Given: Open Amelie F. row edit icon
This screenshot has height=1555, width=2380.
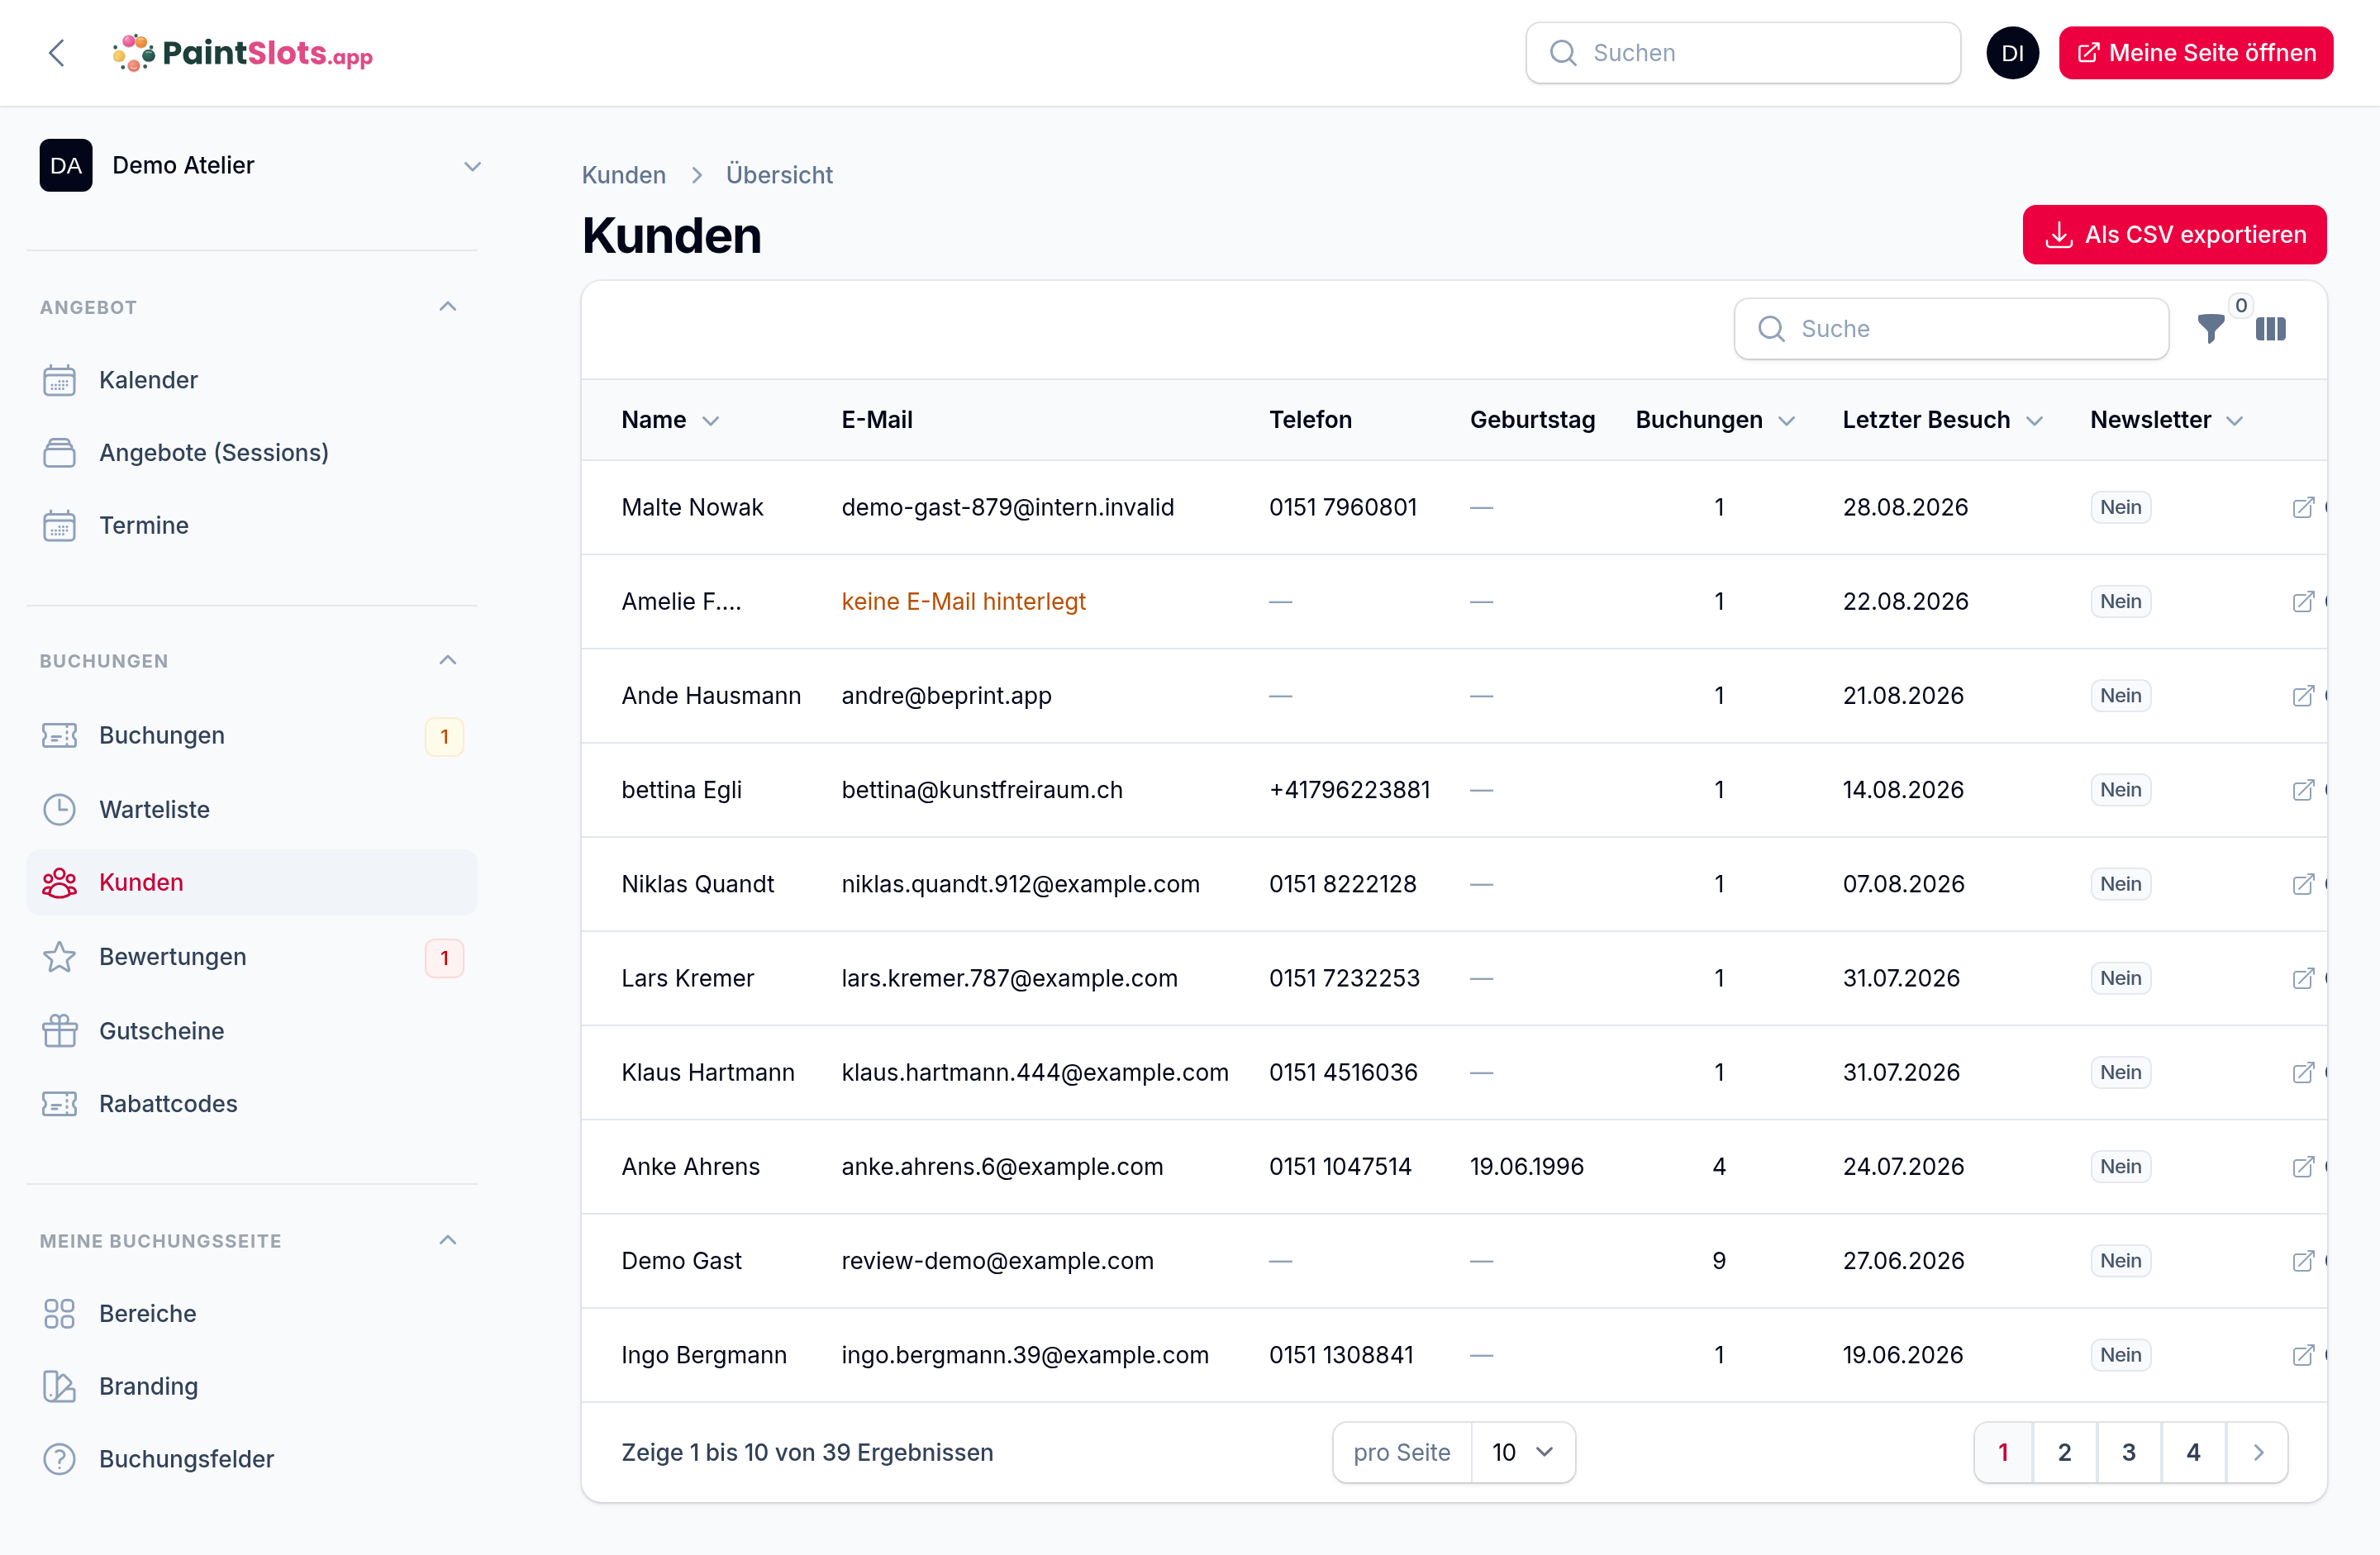Looking at the screenshot, I should pyautogui.click(x=2303, y=601).
